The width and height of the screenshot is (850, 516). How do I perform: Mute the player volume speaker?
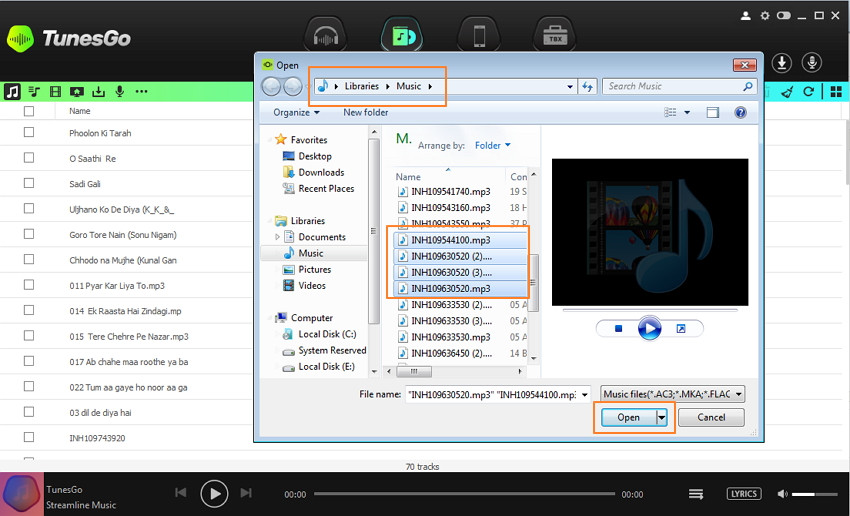[x=782, y=494]
